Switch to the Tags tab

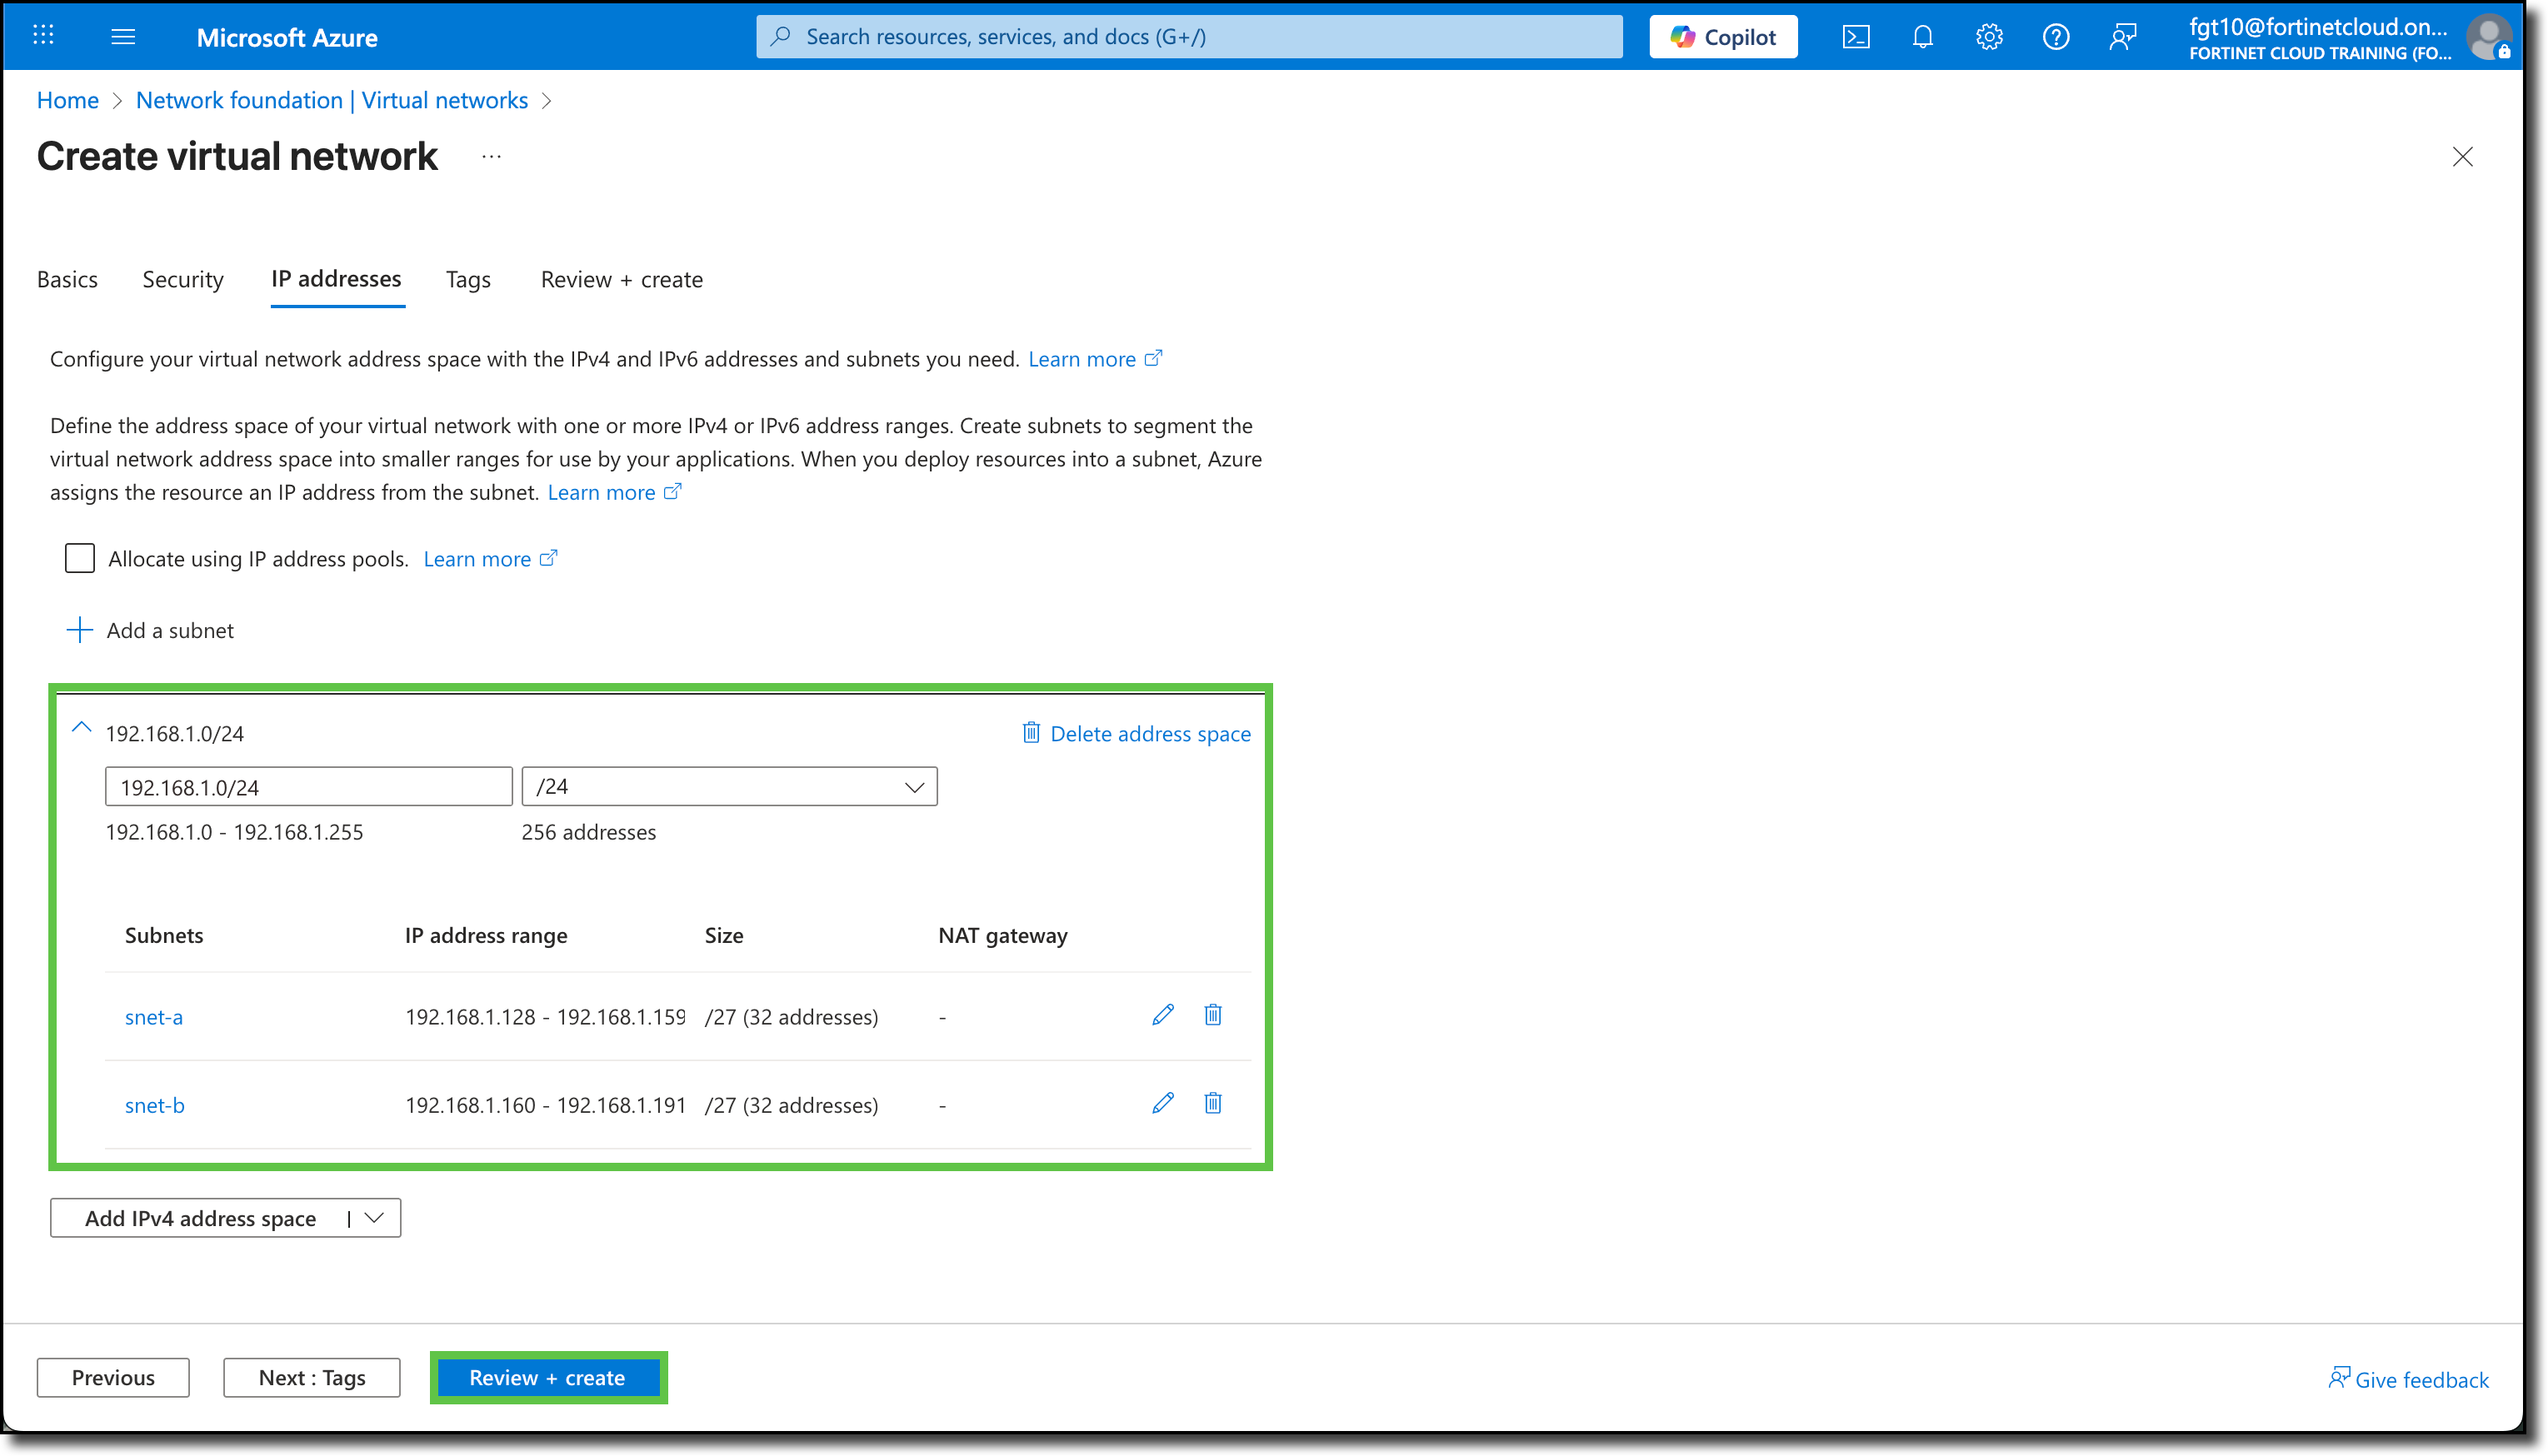point(467,280)
